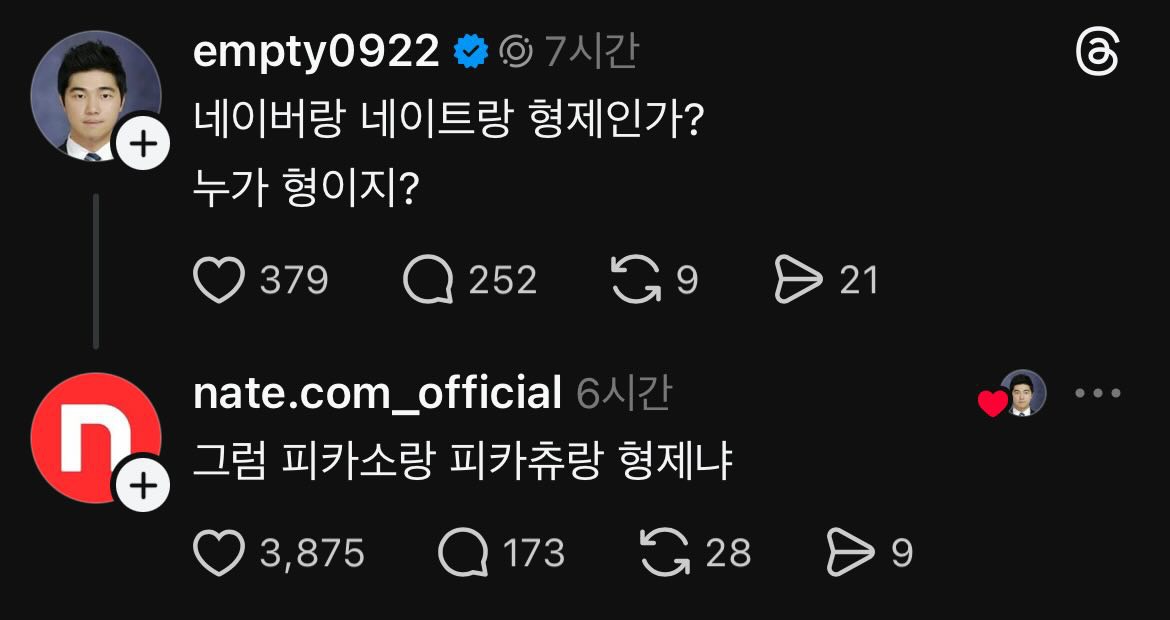The image size is (1170, 620).
Task: Open the three-dot menu on nate reply
Action: point(1098,394)
